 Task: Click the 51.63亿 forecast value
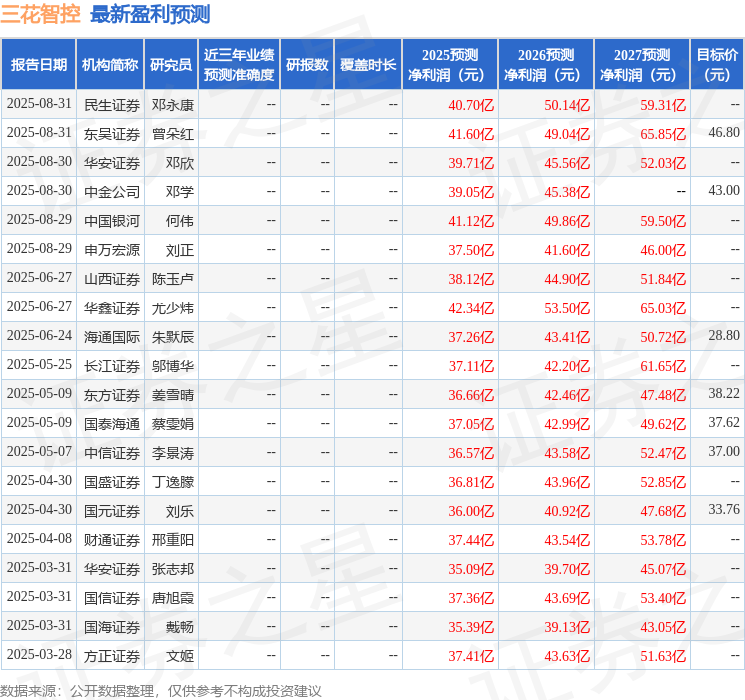pos(663,656)
